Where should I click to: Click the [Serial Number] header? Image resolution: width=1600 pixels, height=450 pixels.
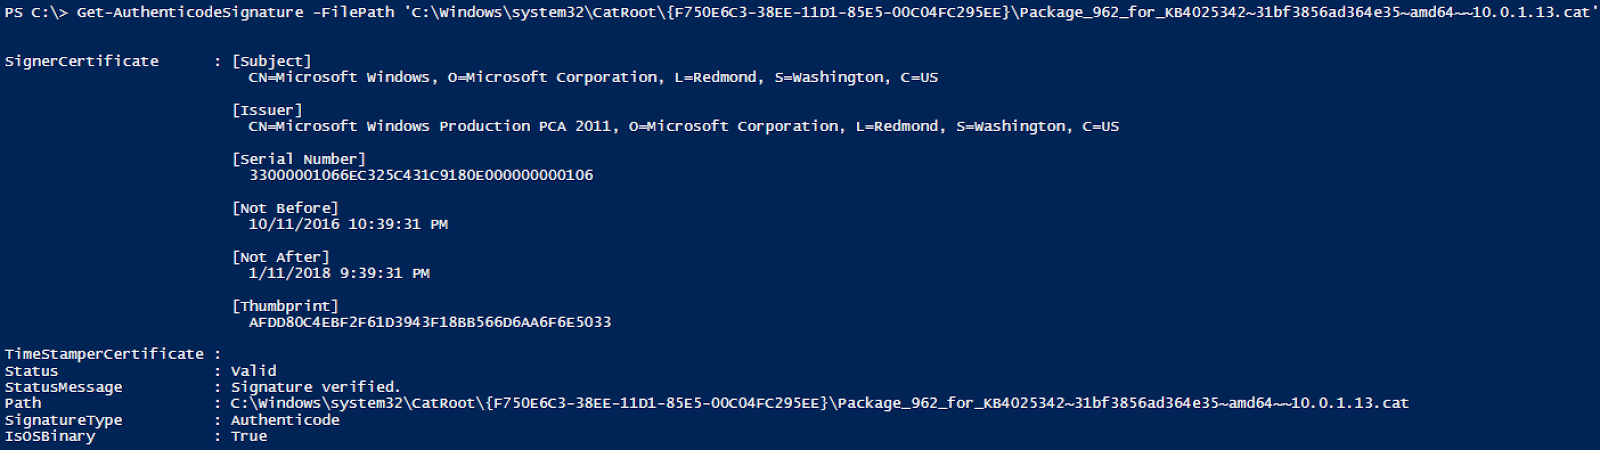[298, 159]
